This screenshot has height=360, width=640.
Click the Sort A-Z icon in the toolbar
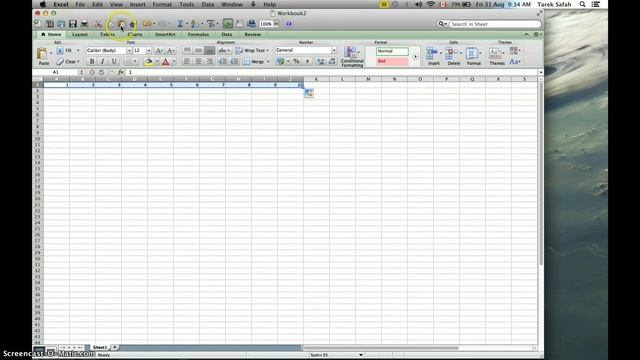tap(195, 24)
